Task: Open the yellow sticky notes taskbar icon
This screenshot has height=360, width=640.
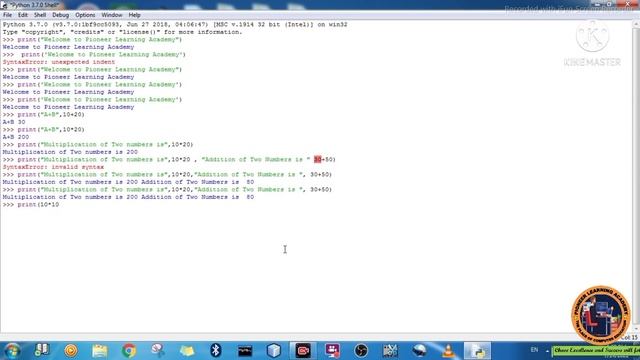Action: 187,351
